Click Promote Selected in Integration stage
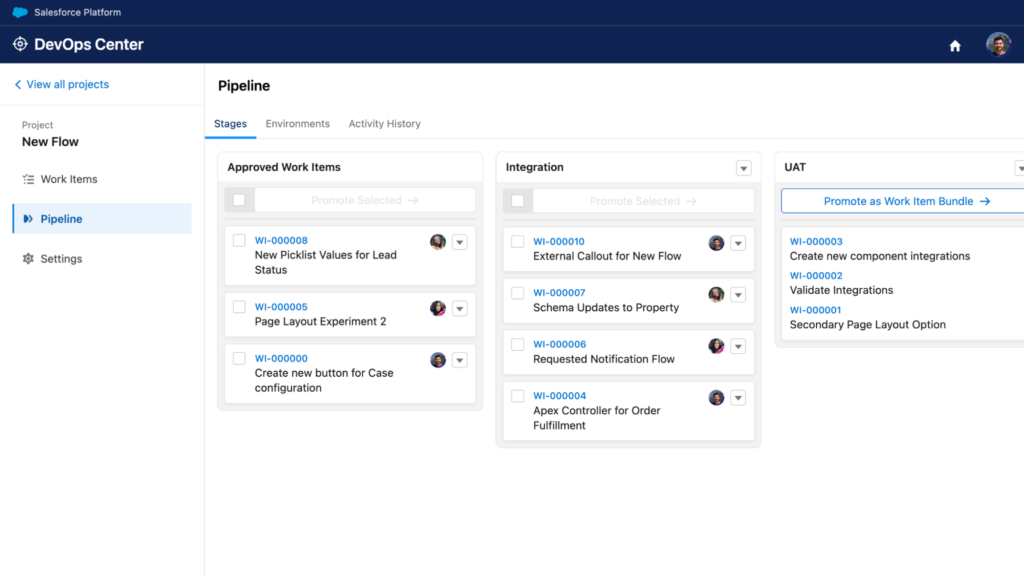The height and width of the screenshot is (576, 1024). coord(643,201)
